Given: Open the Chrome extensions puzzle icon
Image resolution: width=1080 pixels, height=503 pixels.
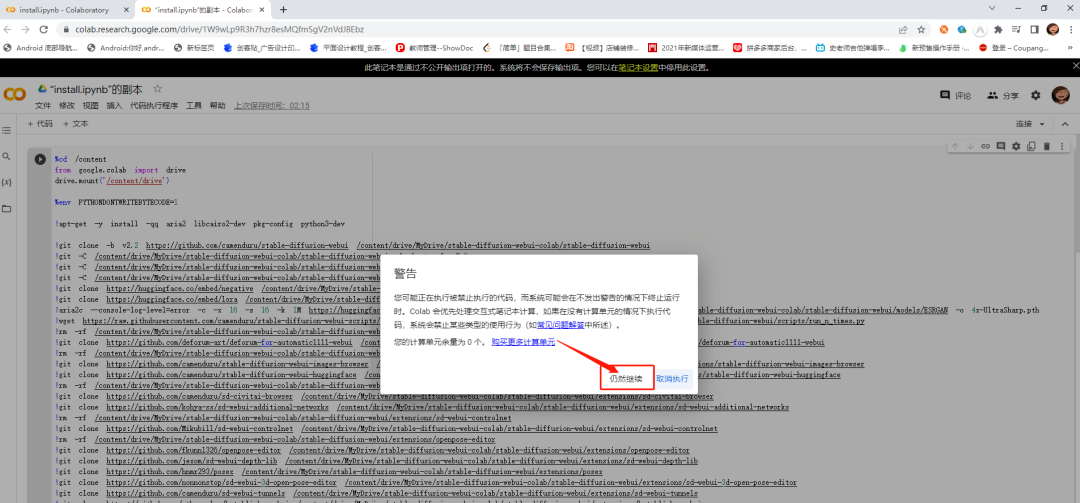Looking at the screenshot, I should 998,30.
